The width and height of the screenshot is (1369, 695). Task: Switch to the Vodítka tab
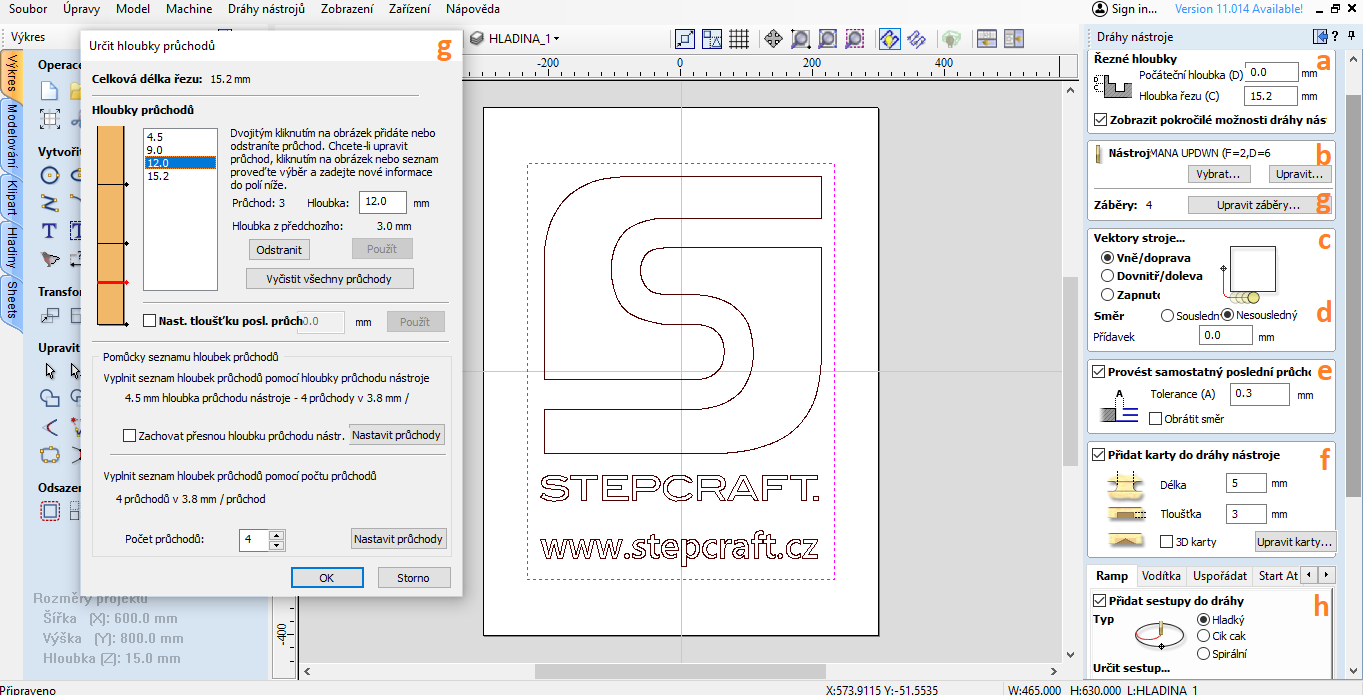(x=1161, y=576)
